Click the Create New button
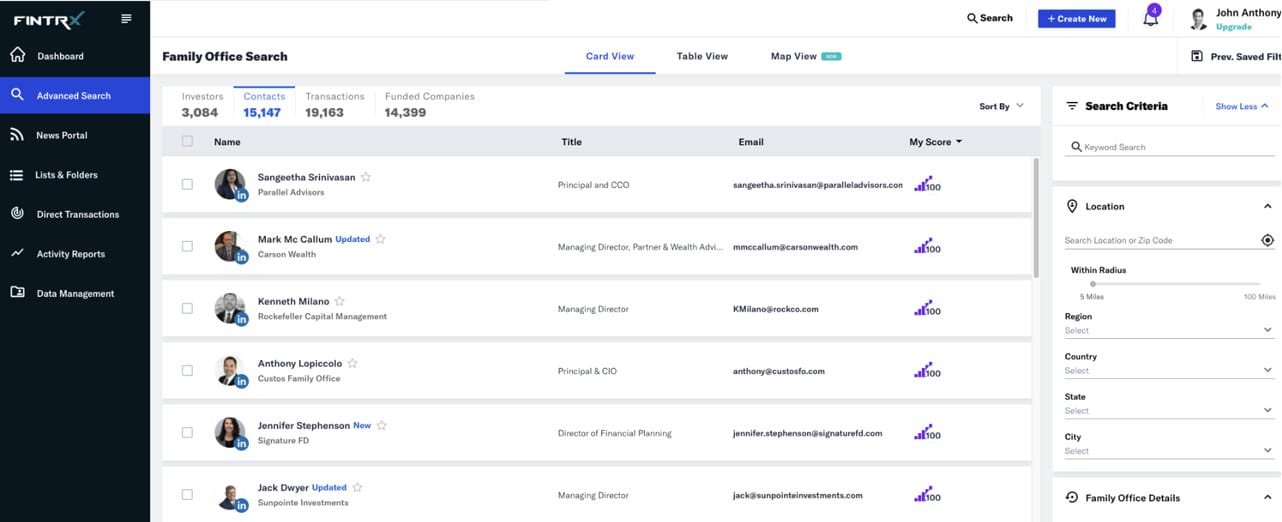 [x=1077, y=18]
